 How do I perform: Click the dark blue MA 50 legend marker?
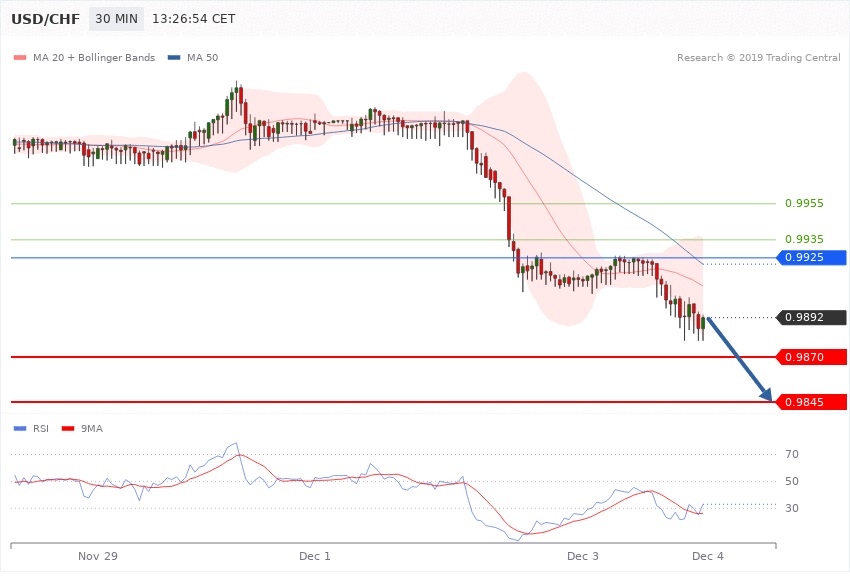click(174, 58)
